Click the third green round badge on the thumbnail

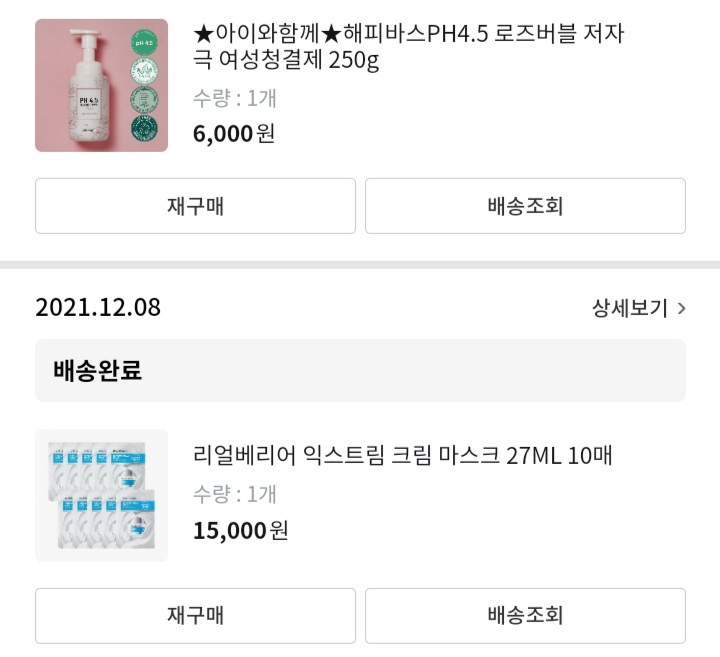coord(144,100)
